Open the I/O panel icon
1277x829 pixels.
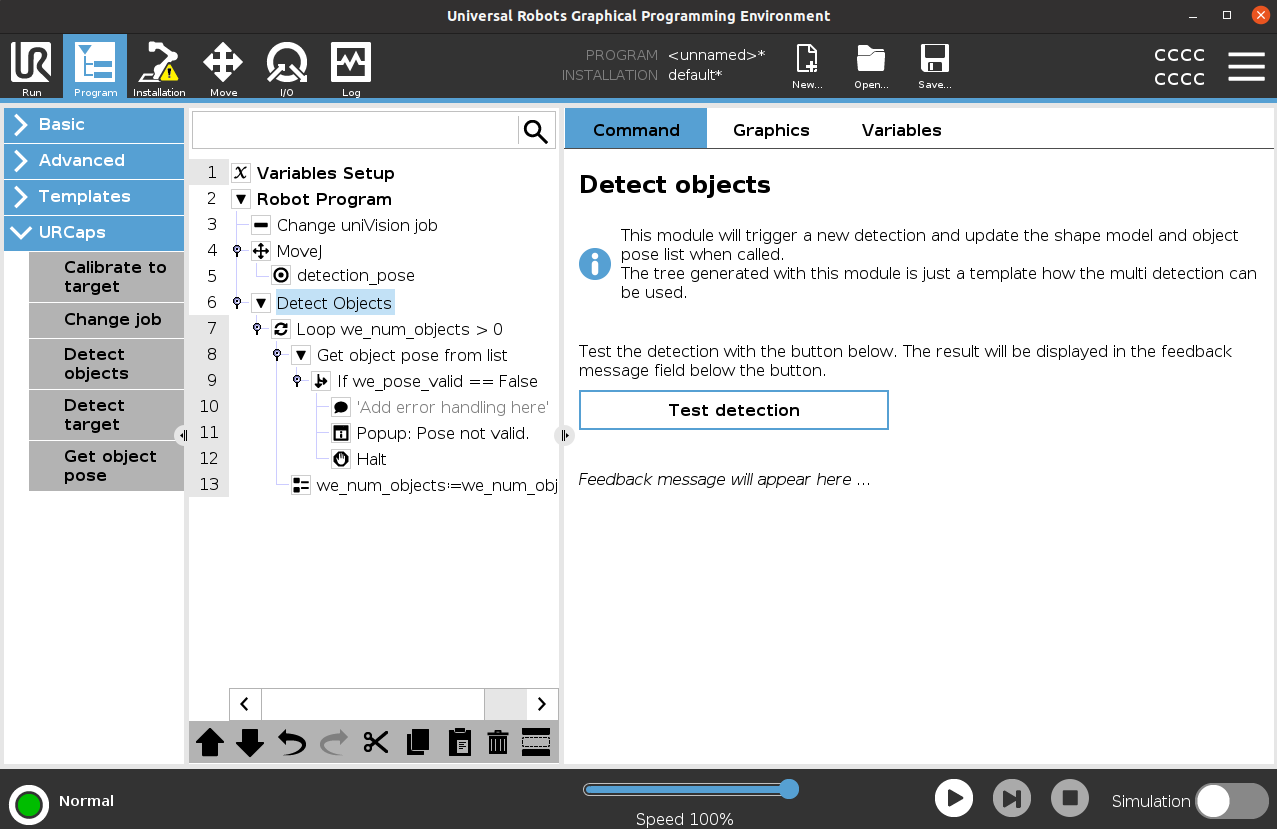(287, 68)
